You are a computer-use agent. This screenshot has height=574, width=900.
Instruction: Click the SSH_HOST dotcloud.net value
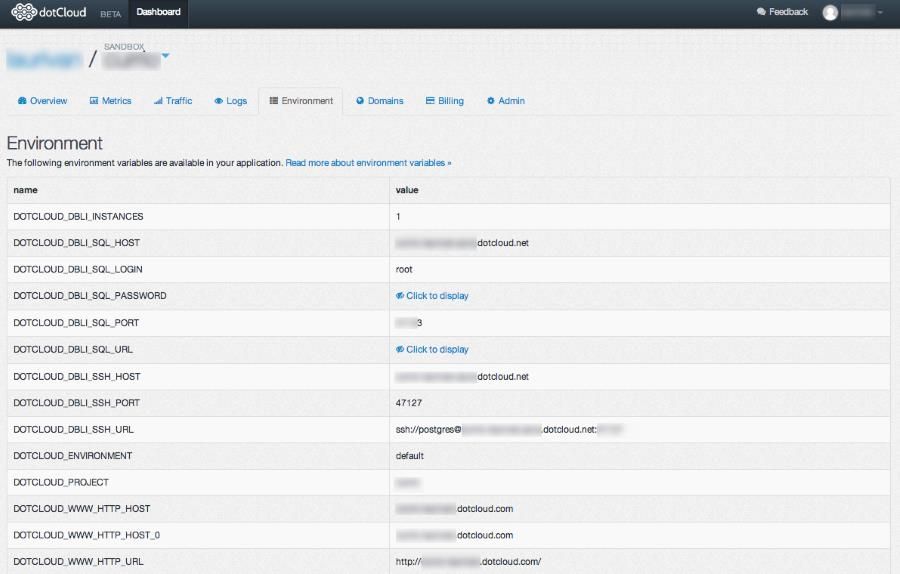[x=462, y=377]
